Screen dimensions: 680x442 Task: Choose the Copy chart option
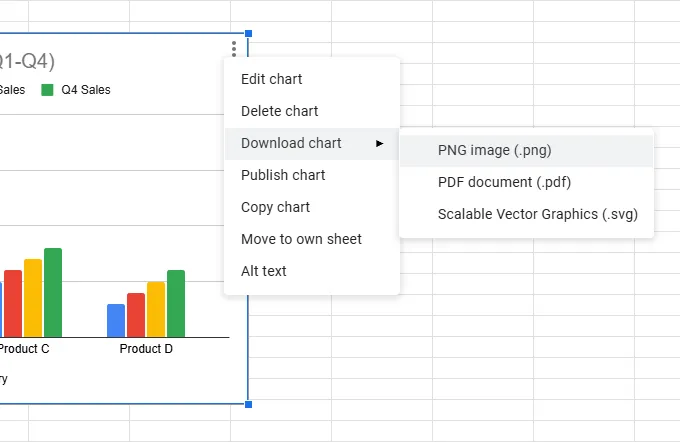[275, 207]
